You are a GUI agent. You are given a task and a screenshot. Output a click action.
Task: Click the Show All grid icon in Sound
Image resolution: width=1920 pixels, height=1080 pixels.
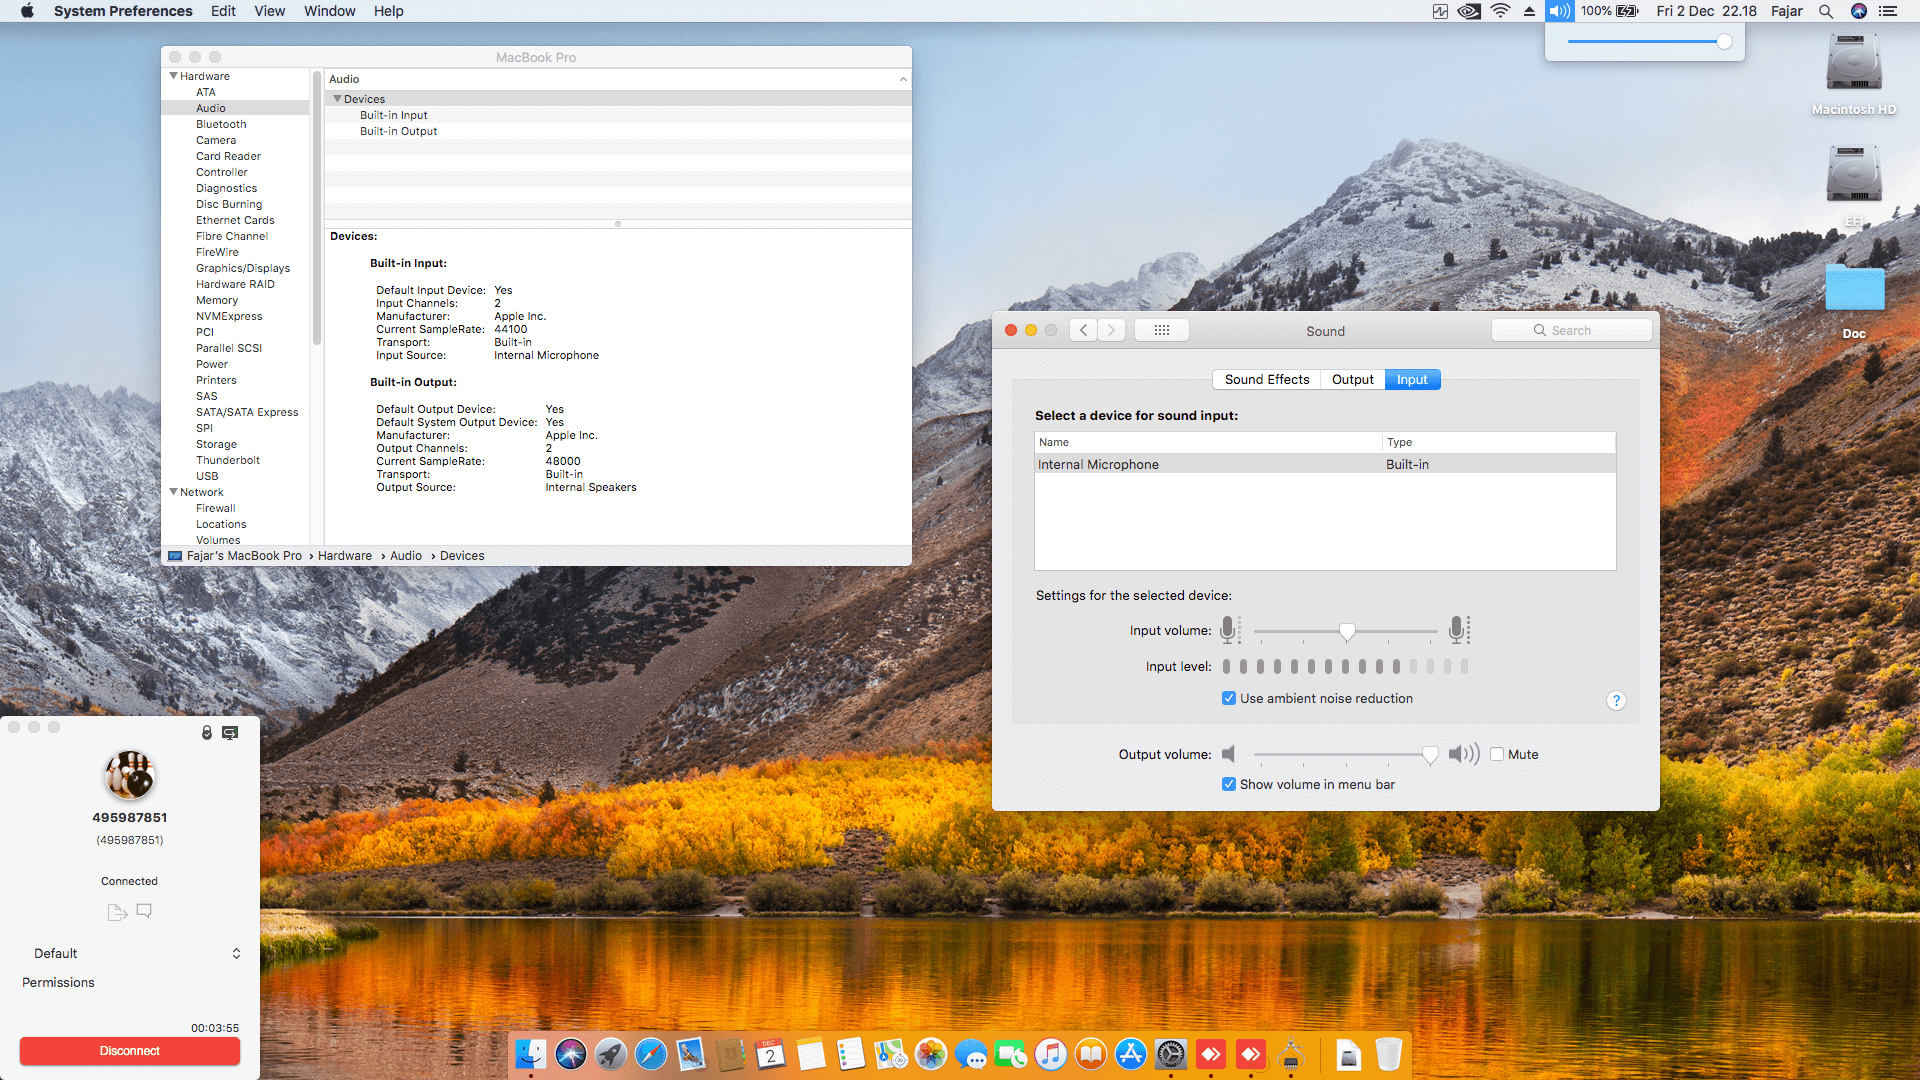[1161, 330]
